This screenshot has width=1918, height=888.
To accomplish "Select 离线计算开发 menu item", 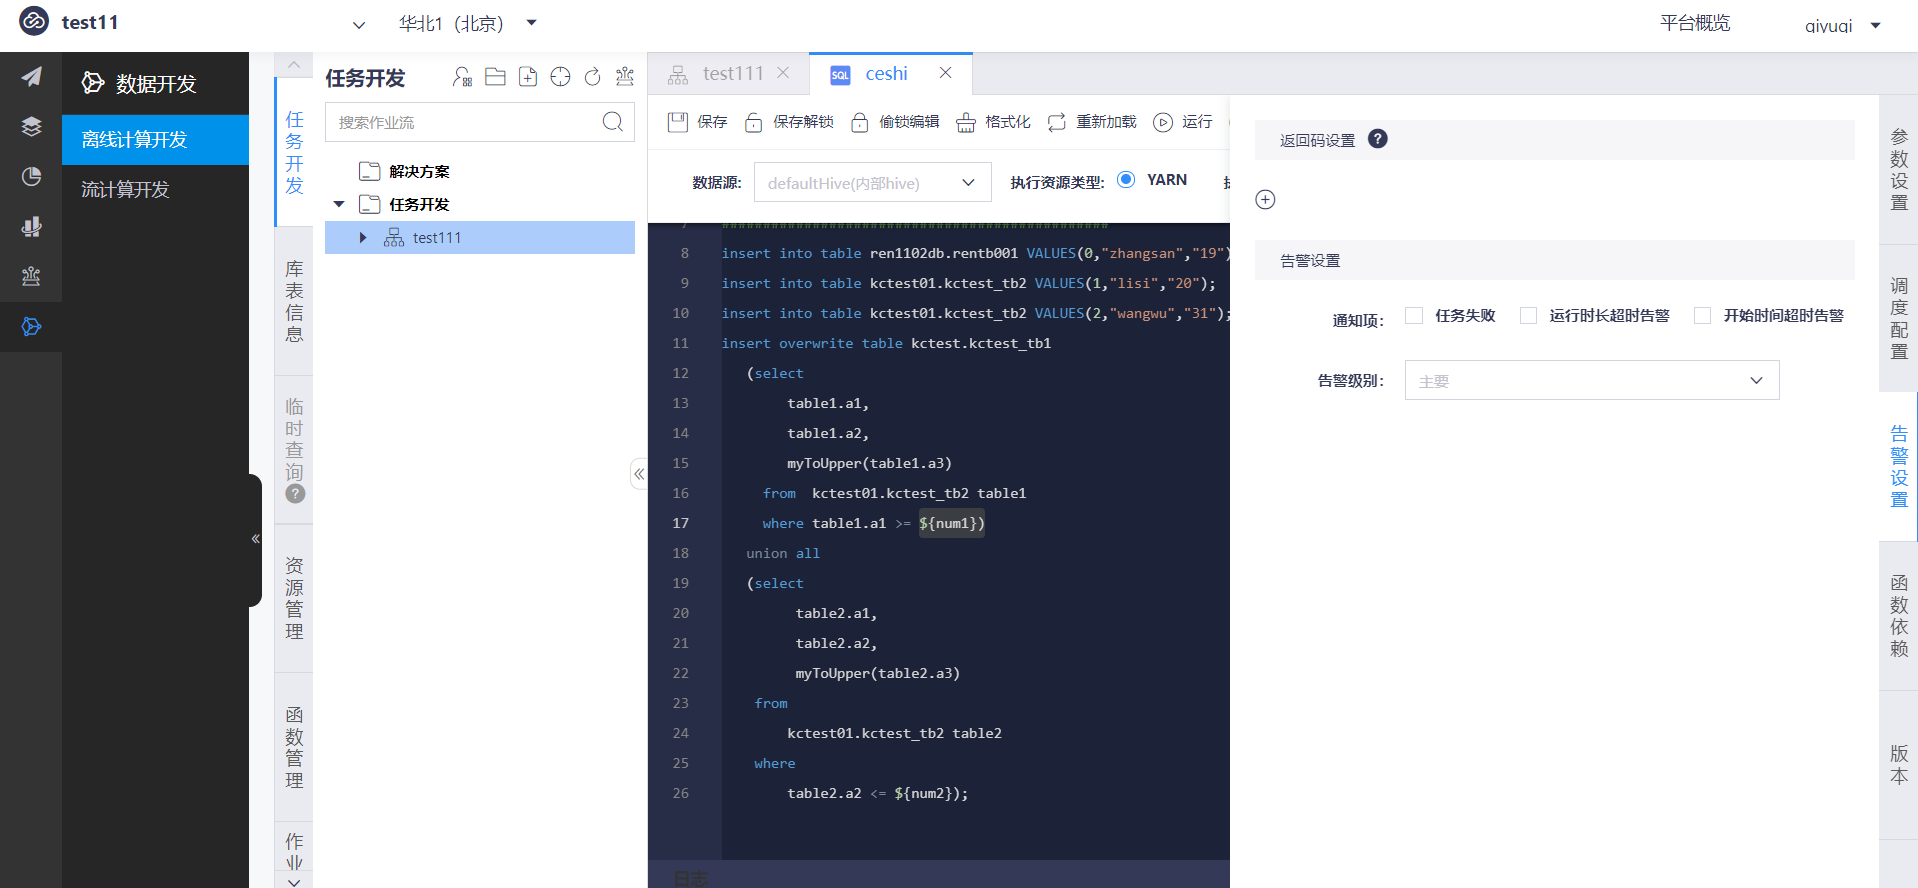I will 155,140.
